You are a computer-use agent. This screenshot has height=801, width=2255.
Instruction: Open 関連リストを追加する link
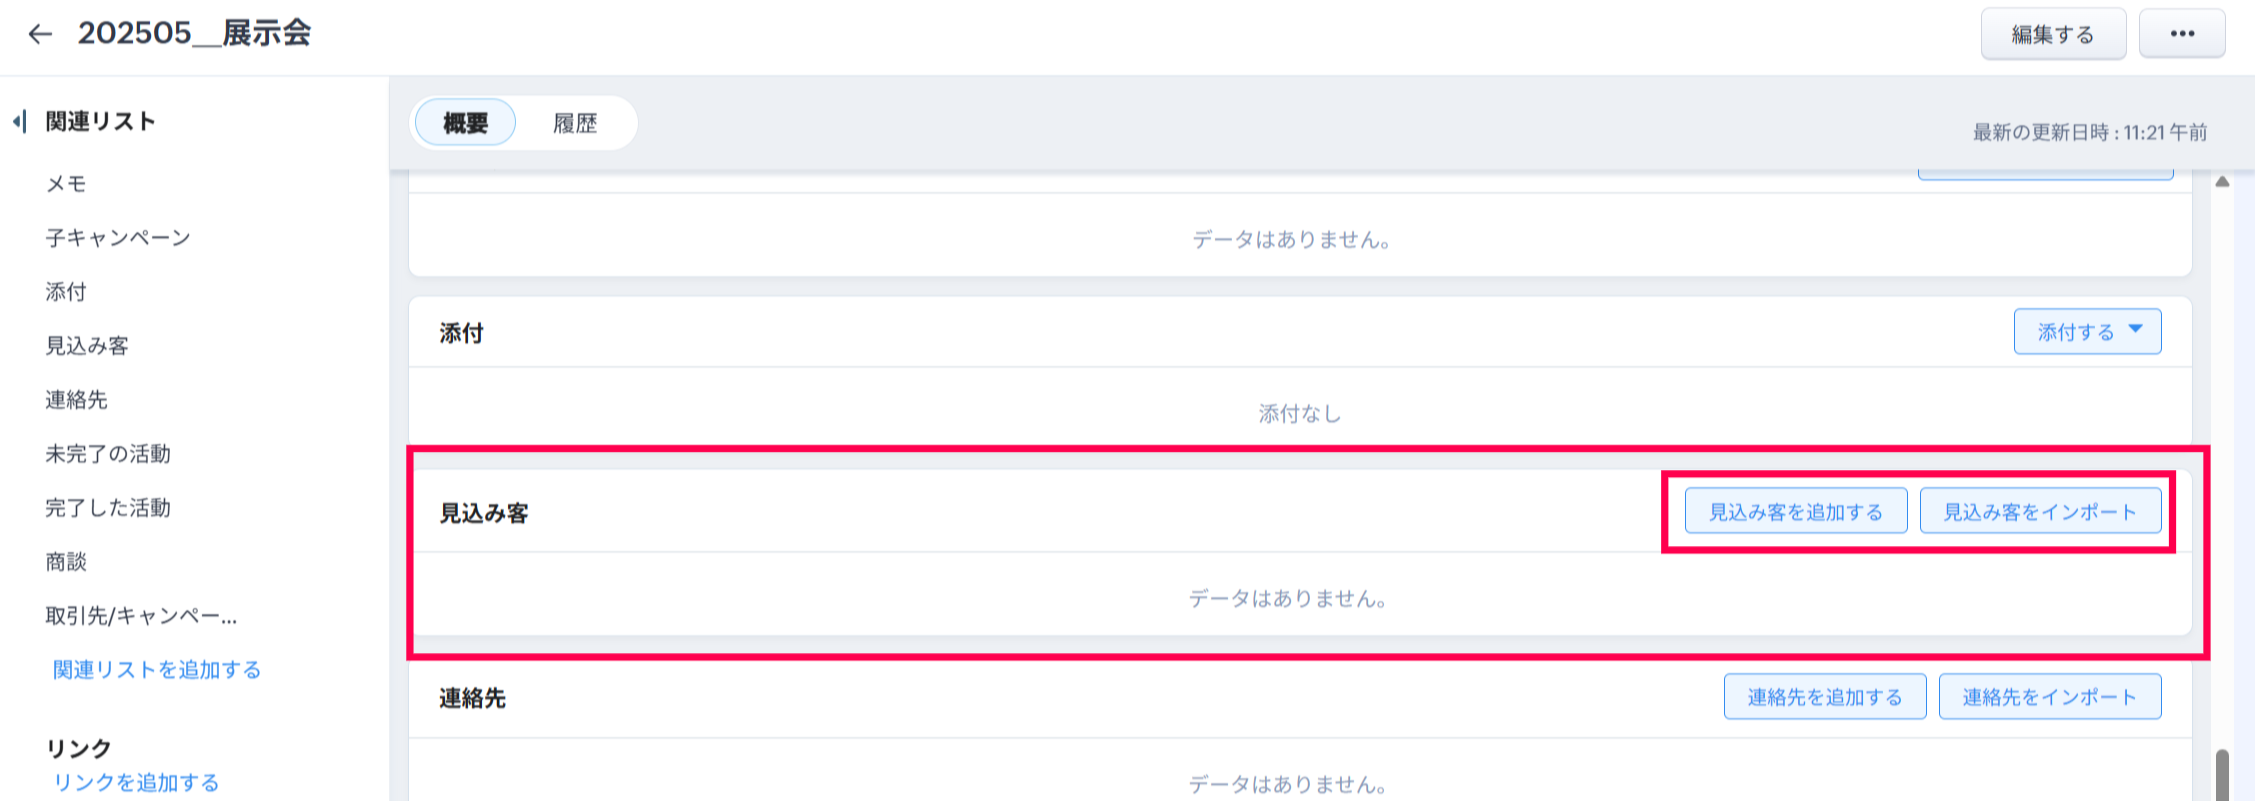pyautogui.click(x=157, y=670)
